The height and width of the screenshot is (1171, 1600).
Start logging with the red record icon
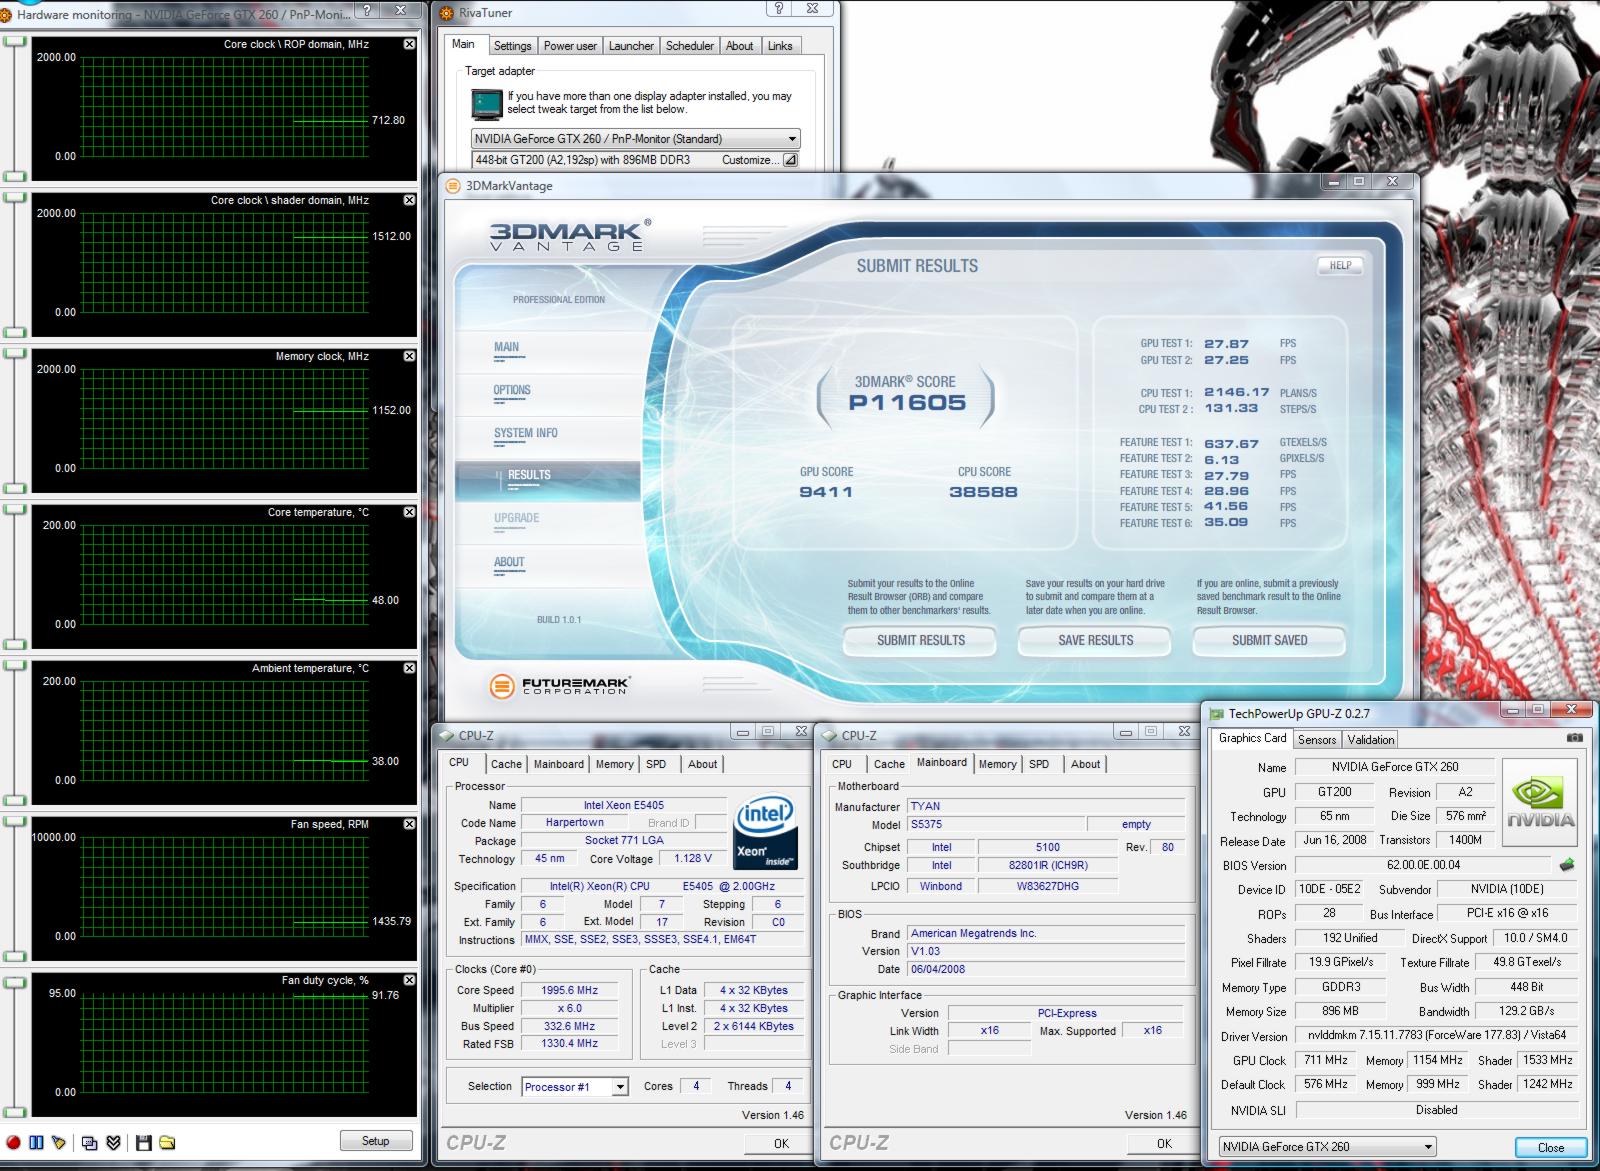point(13,1142)
